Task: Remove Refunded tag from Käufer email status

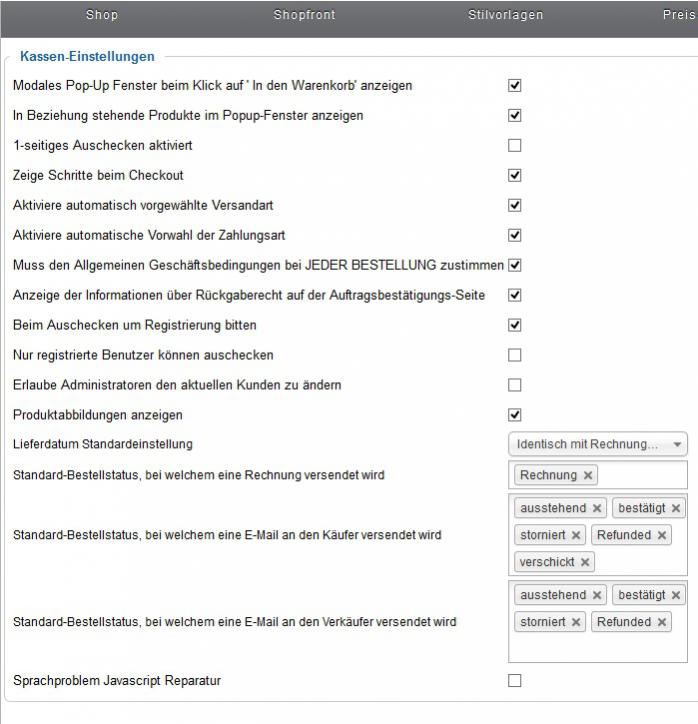Action: 662,536
